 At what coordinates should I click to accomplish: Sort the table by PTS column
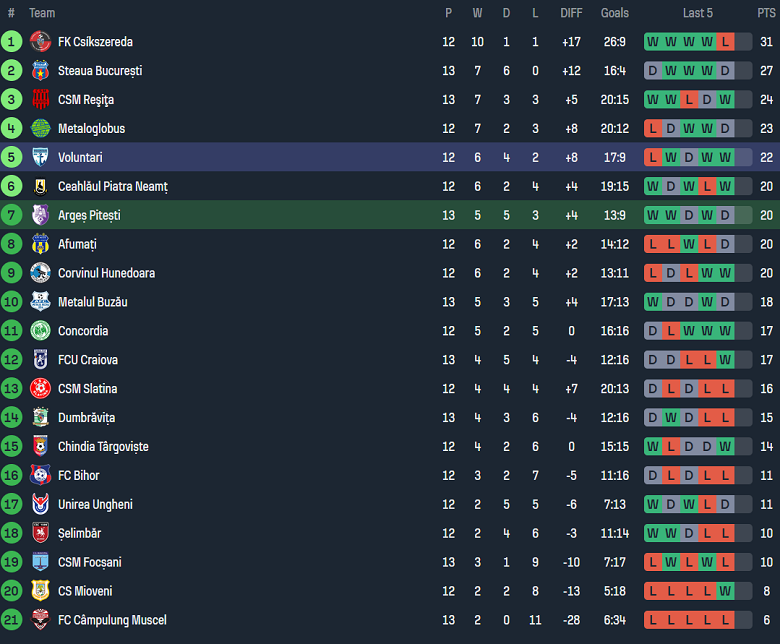pos(766,13)
